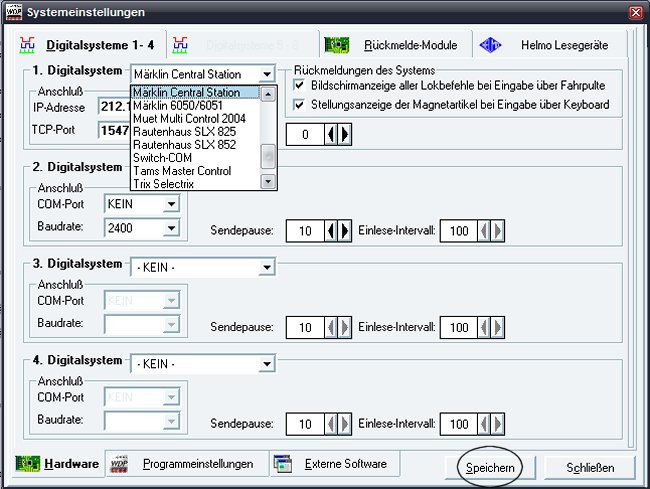The height and width of the screenshot is (489, 650).
Task: Click dropdown list scroll up arrow
Action: tap(268, 94)
